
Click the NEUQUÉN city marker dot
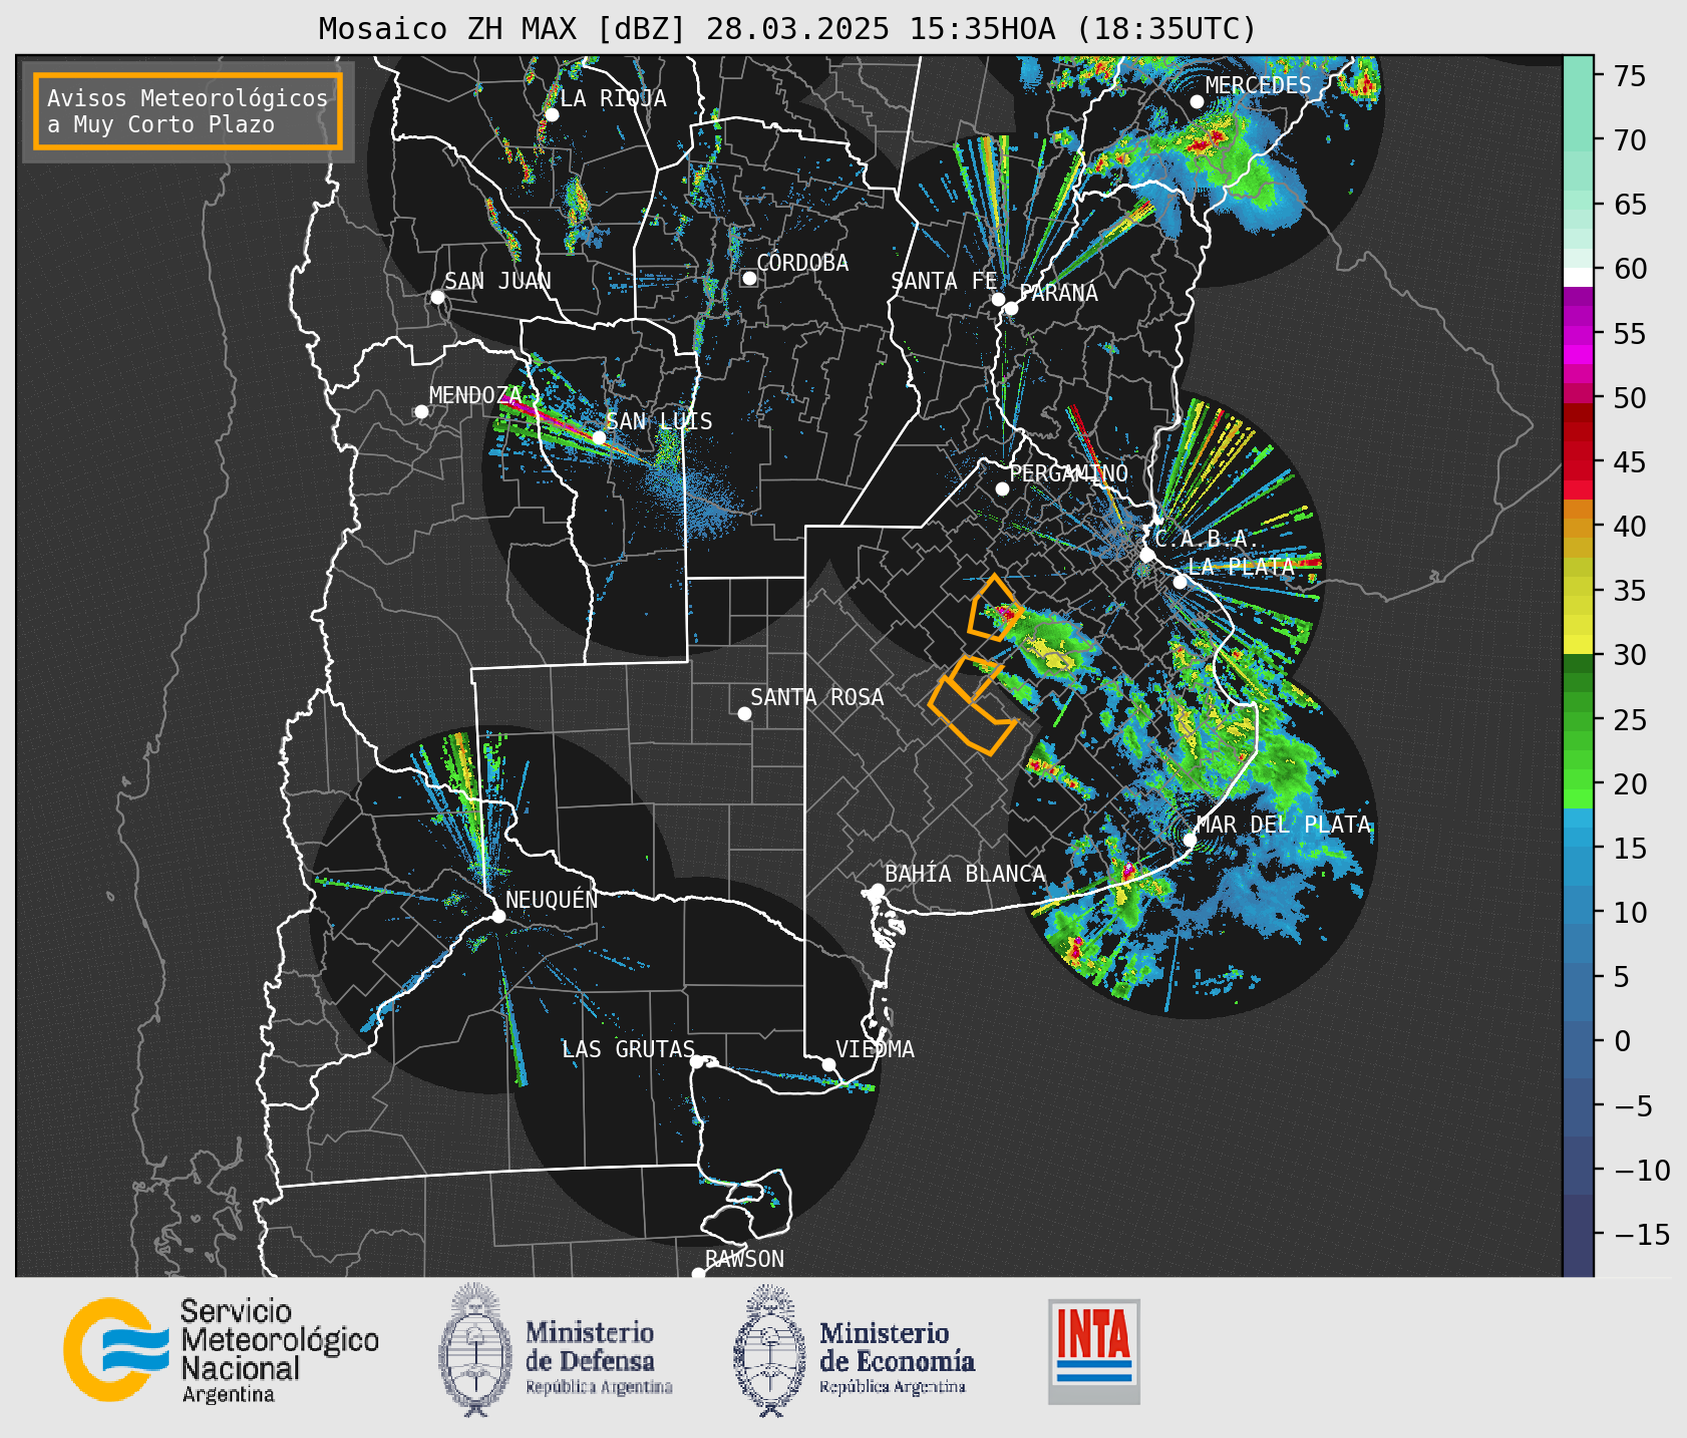[x=499, y=916]
